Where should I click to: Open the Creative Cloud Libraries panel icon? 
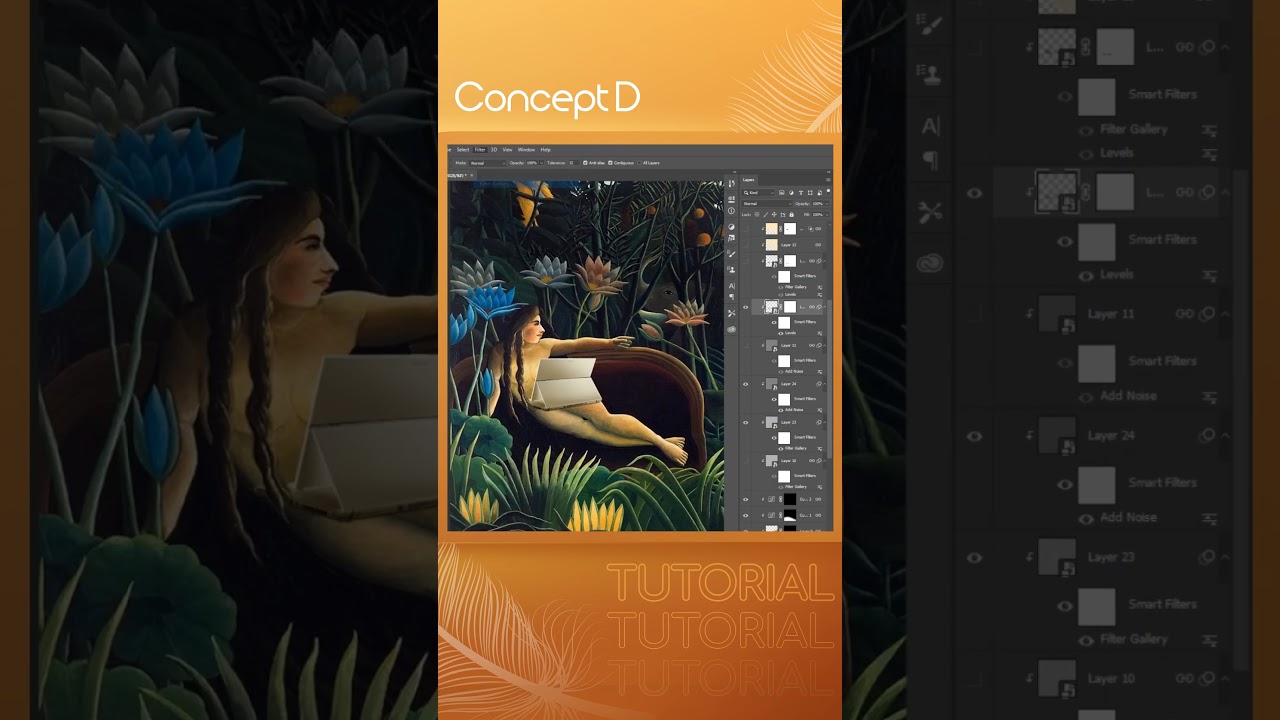pos(731,329)
